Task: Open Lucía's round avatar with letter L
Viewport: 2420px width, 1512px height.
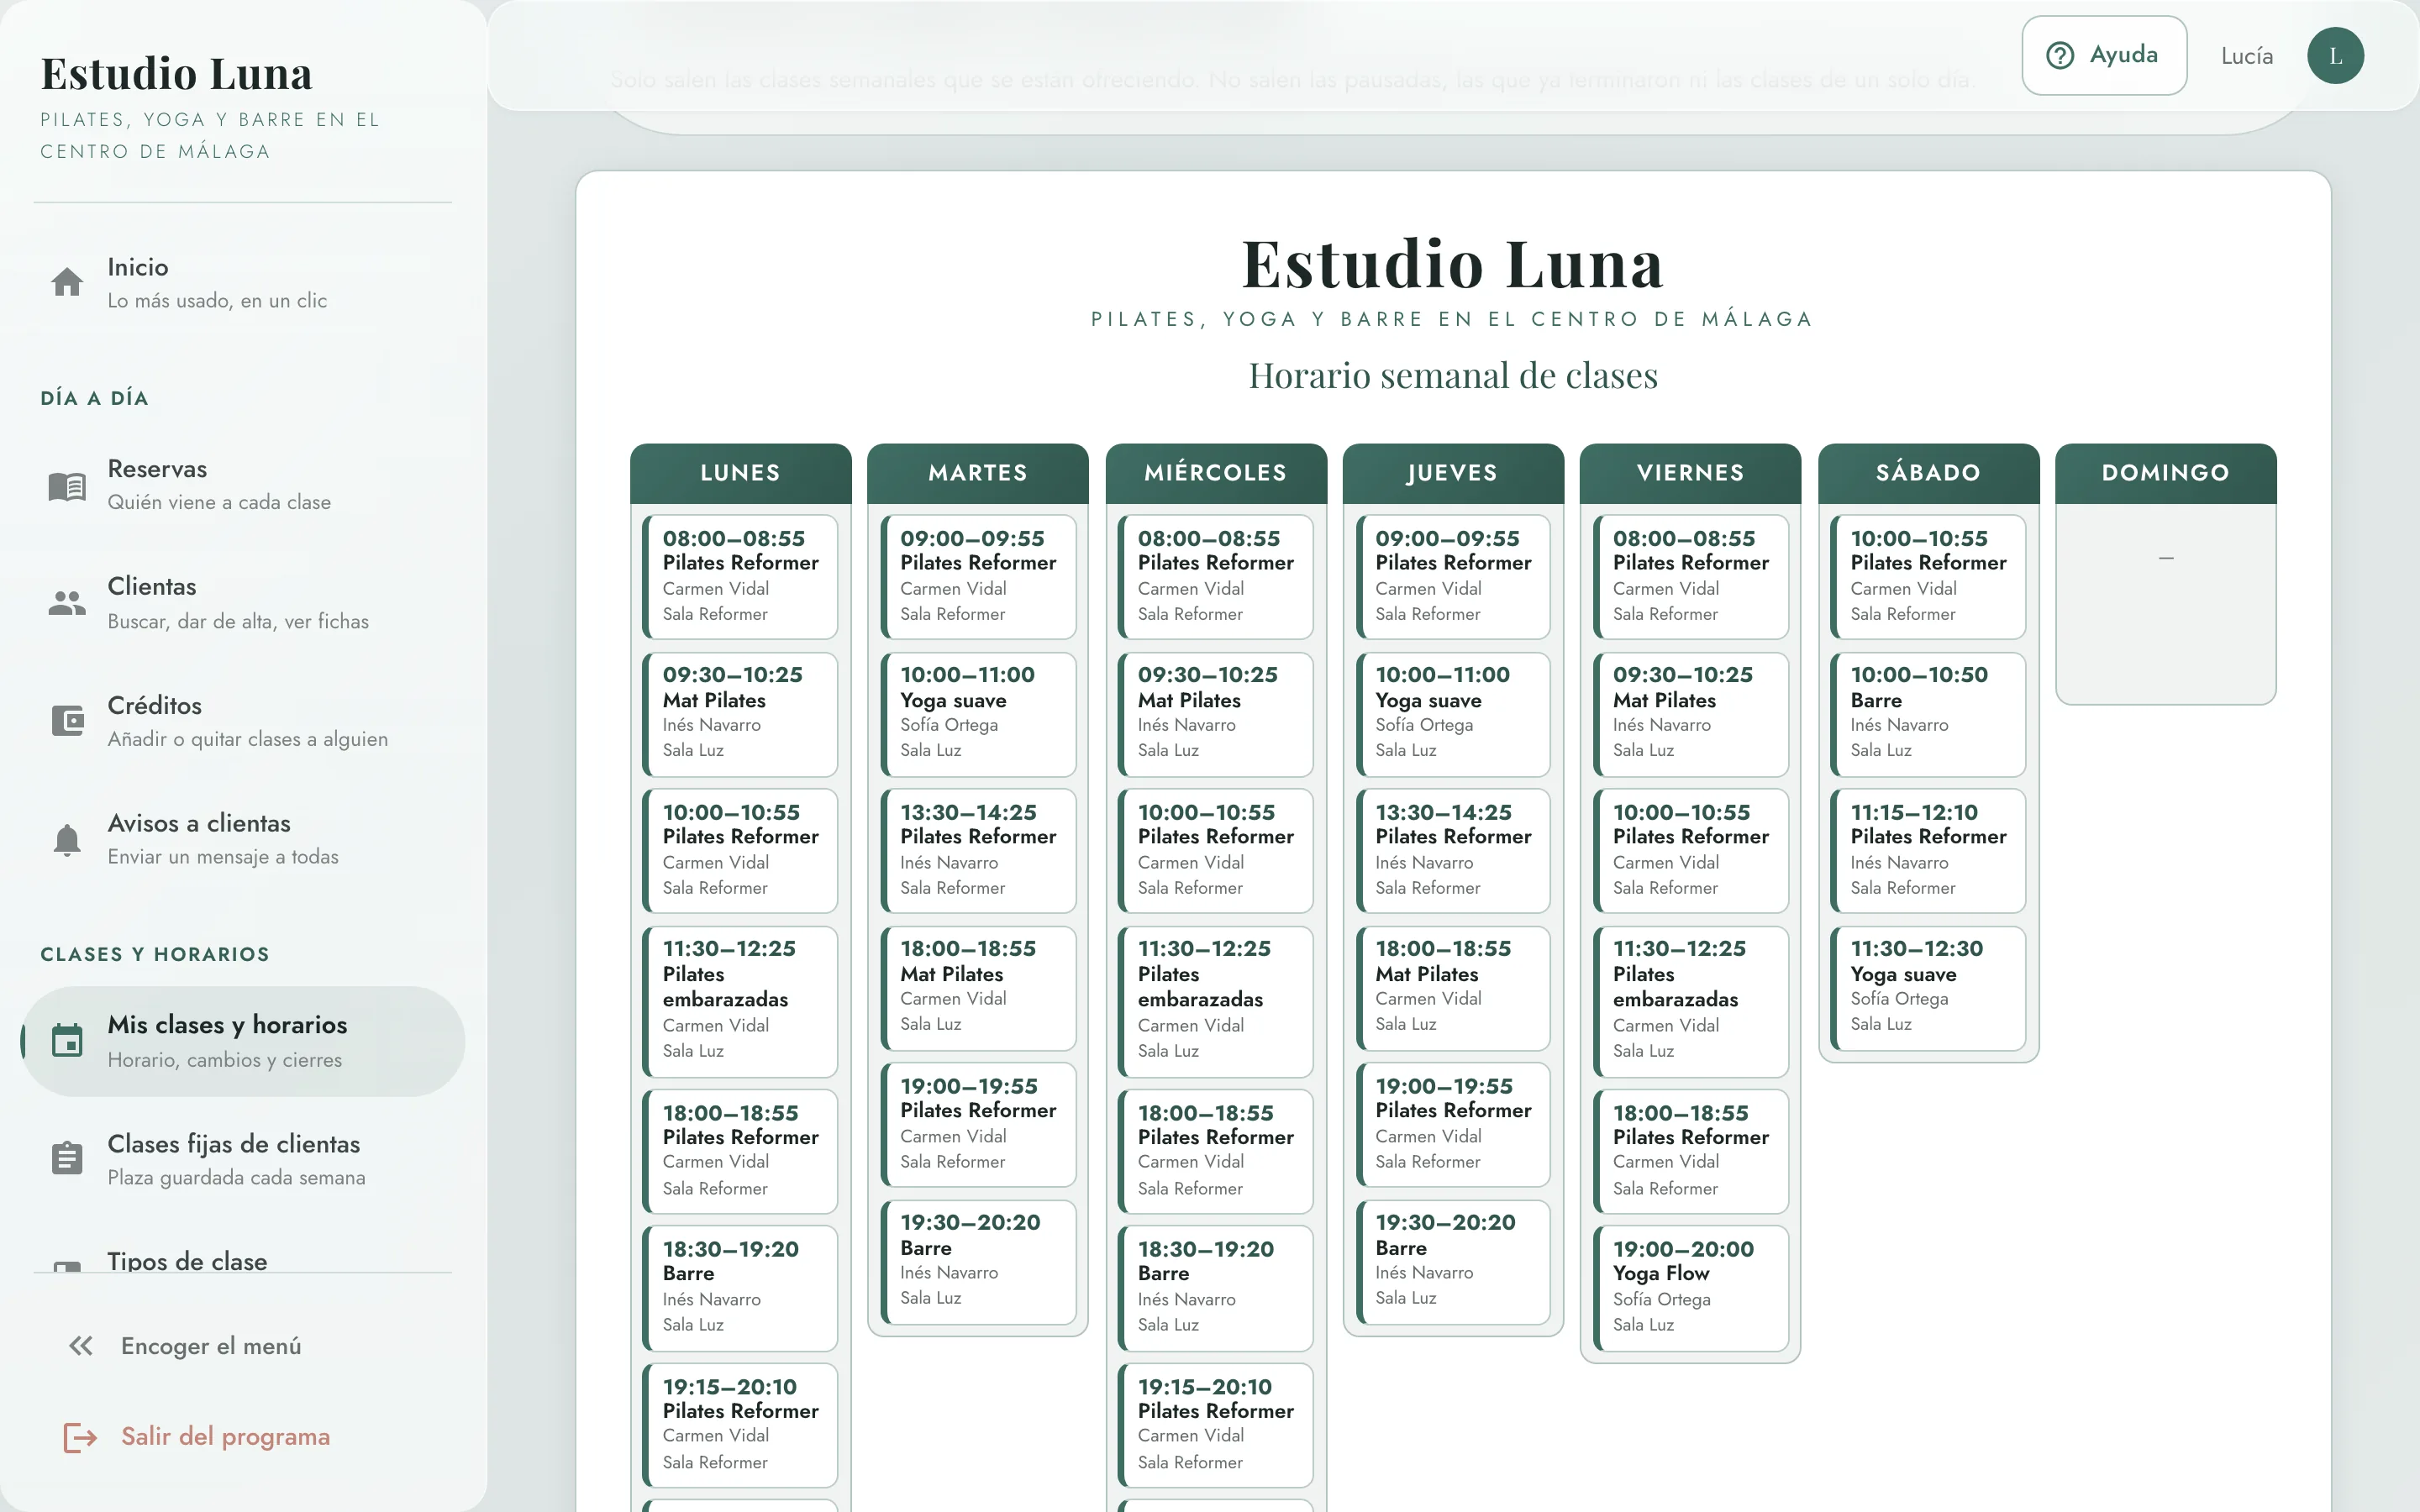Action: coord(2335,55)
